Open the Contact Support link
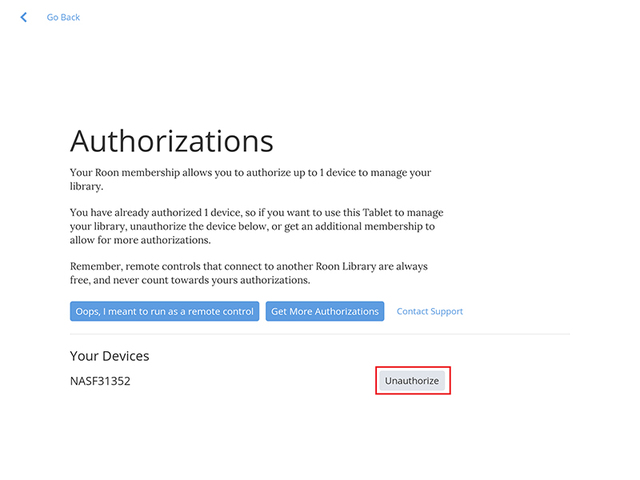The height and width of the screenshot is (480, 640). (x=430, y=311)
